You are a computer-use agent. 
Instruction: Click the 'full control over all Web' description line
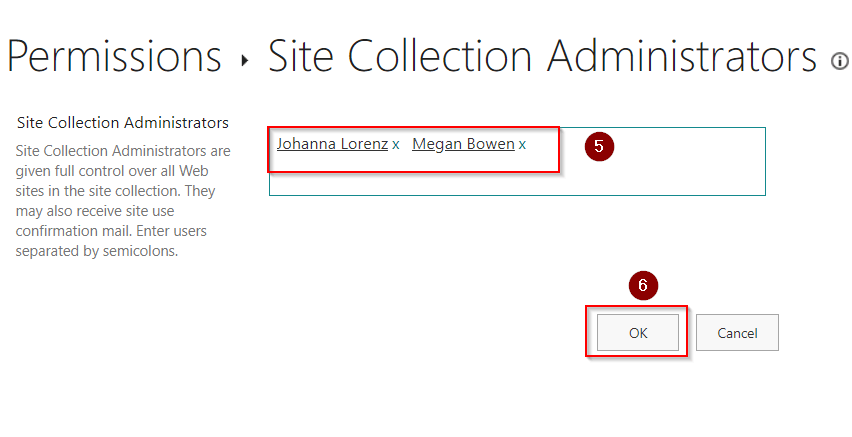(123, 171)
